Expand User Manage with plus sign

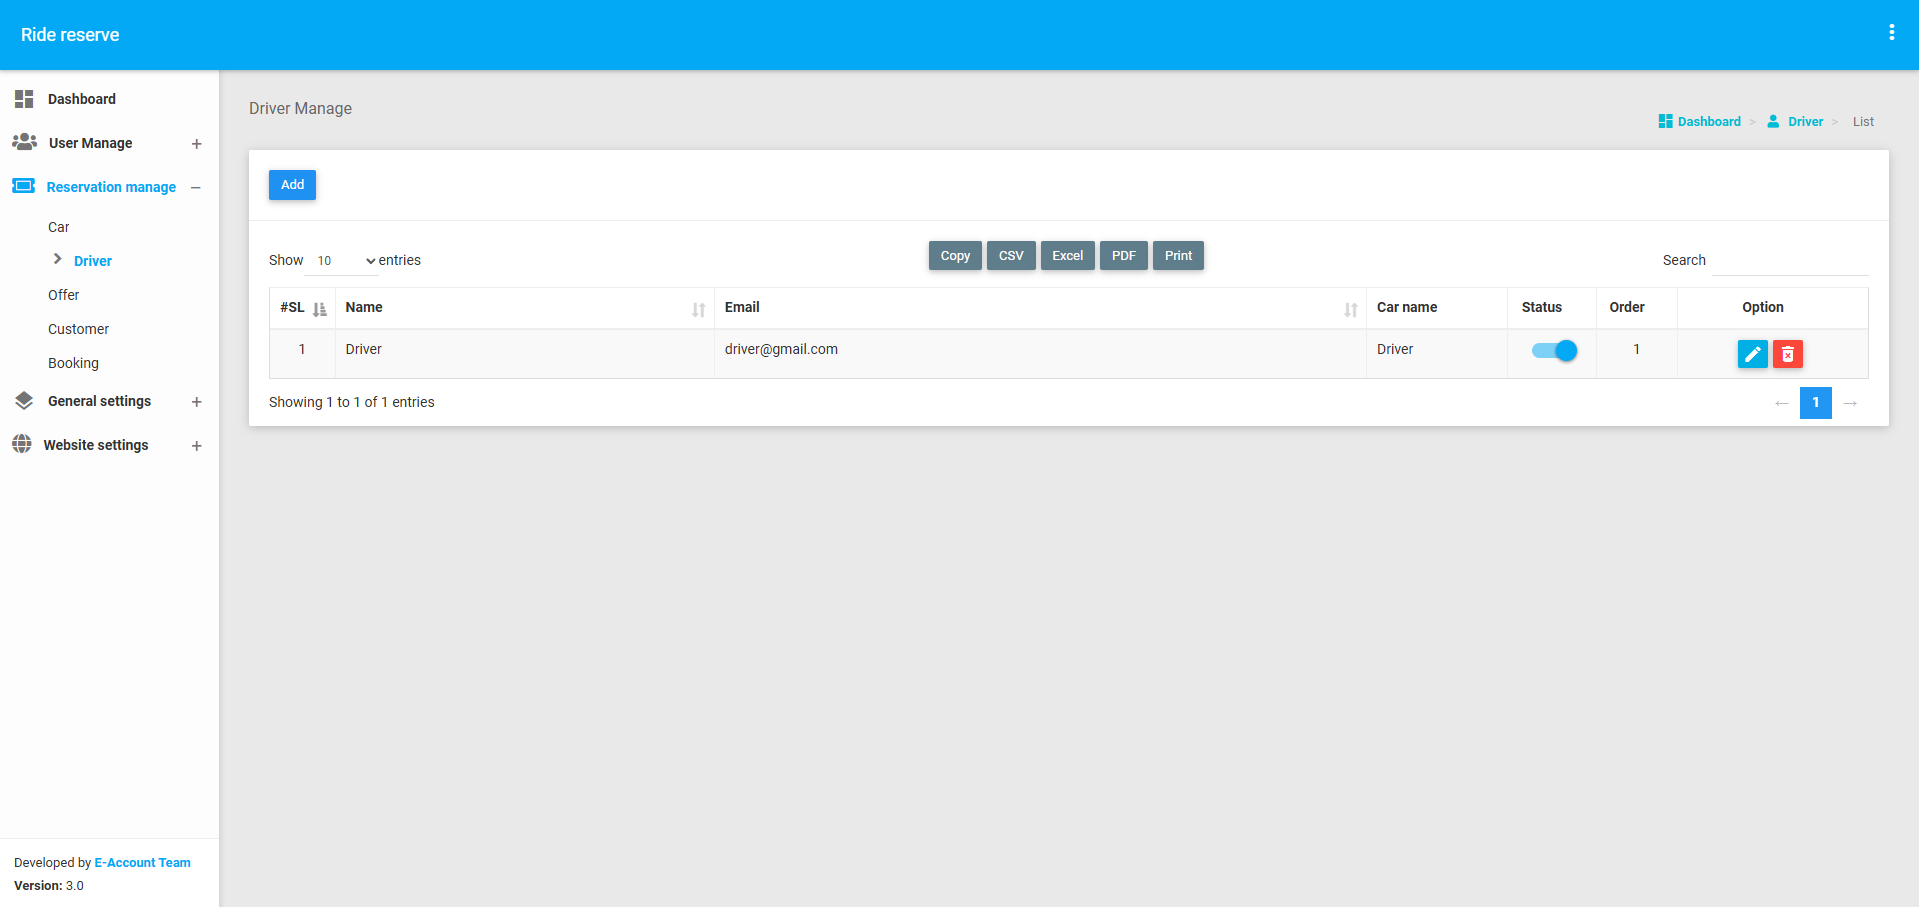pos(197,144)
